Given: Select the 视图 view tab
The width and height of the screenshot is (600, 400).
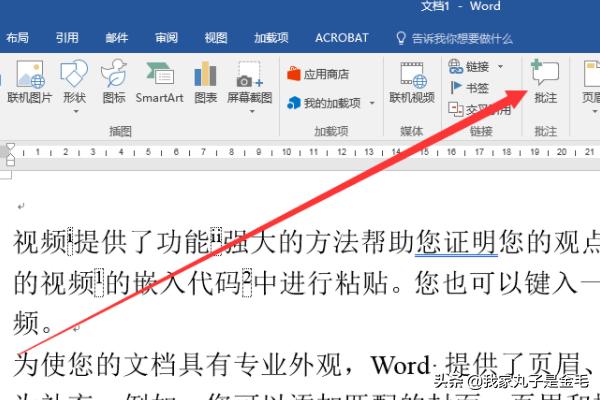Looking at the screenshot, I should [216, 38].
